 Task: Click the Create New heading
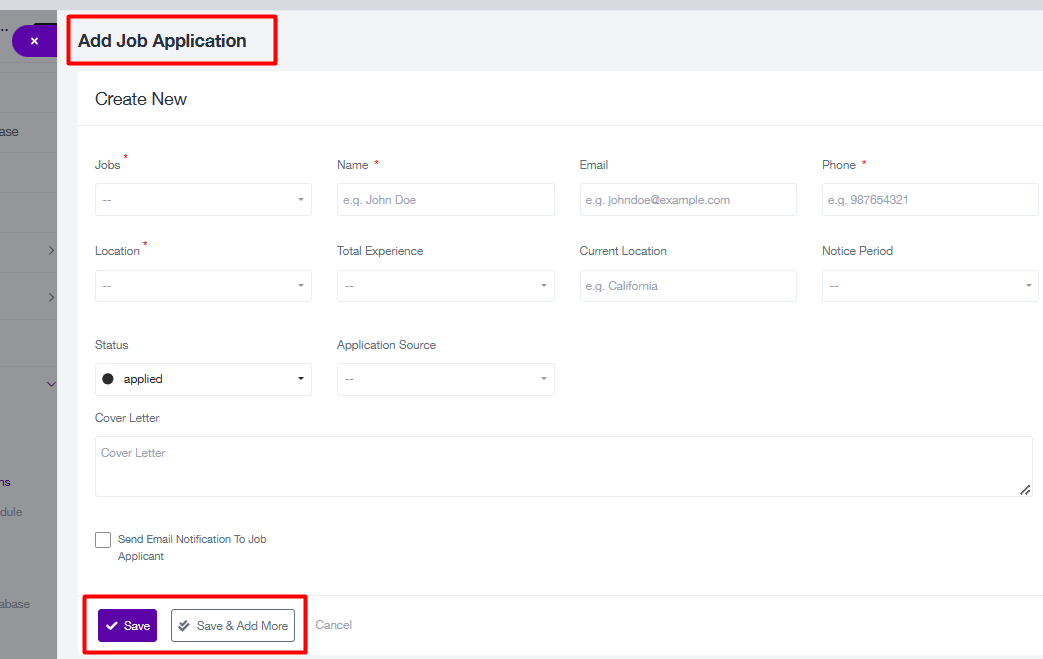pyautogui.click(x=141, y=99)
